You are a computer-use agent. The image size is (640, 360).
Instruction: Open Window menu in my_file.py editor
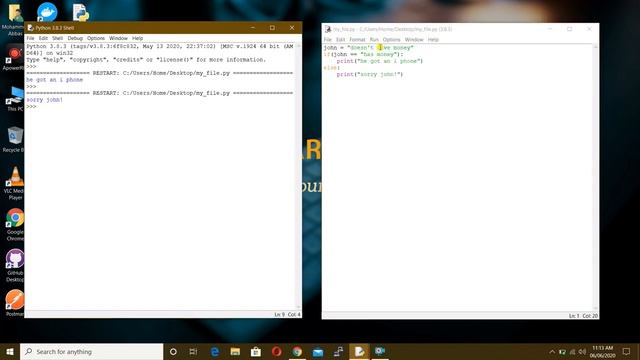coord(414,40)
